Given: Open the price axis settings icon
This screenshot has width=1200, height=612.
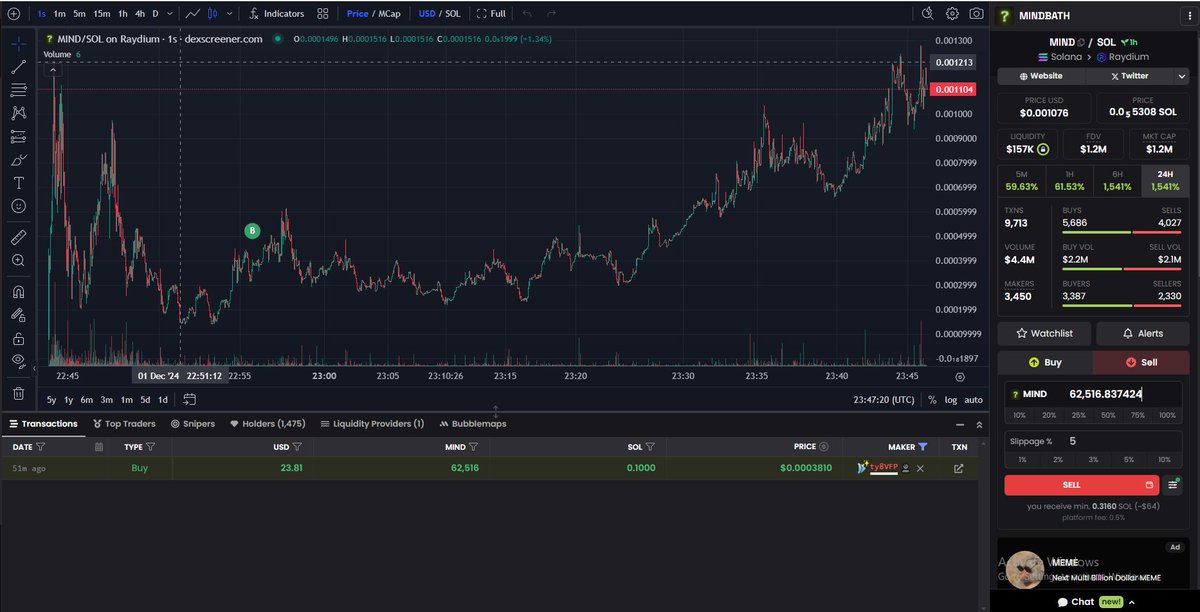Looking at the screenshot, I should pos(960,377).
